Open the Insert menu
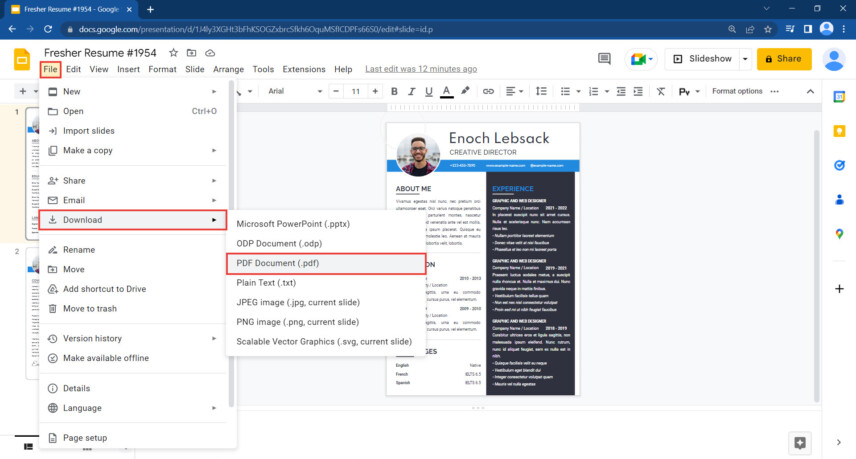The image size is (856, 459). tap(128, 69)
